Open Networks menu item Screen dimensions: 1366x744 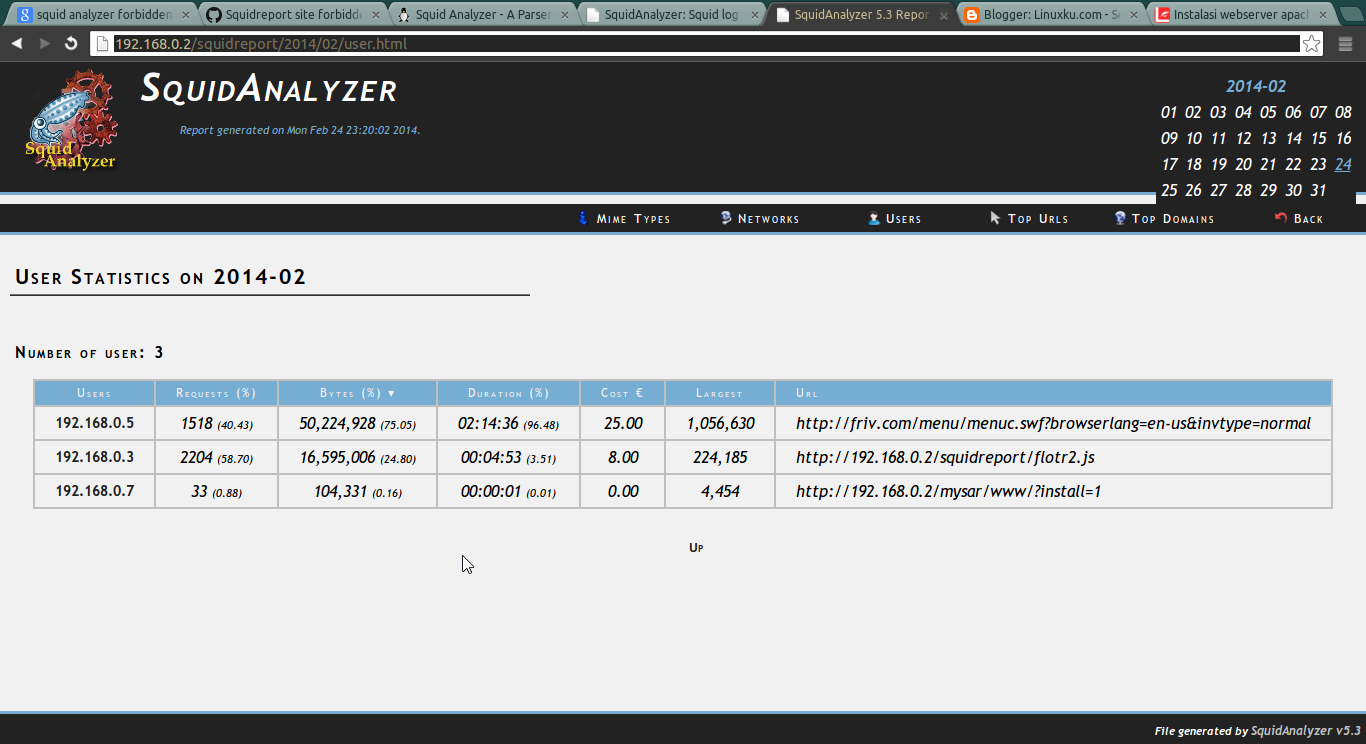pos(768,219)
